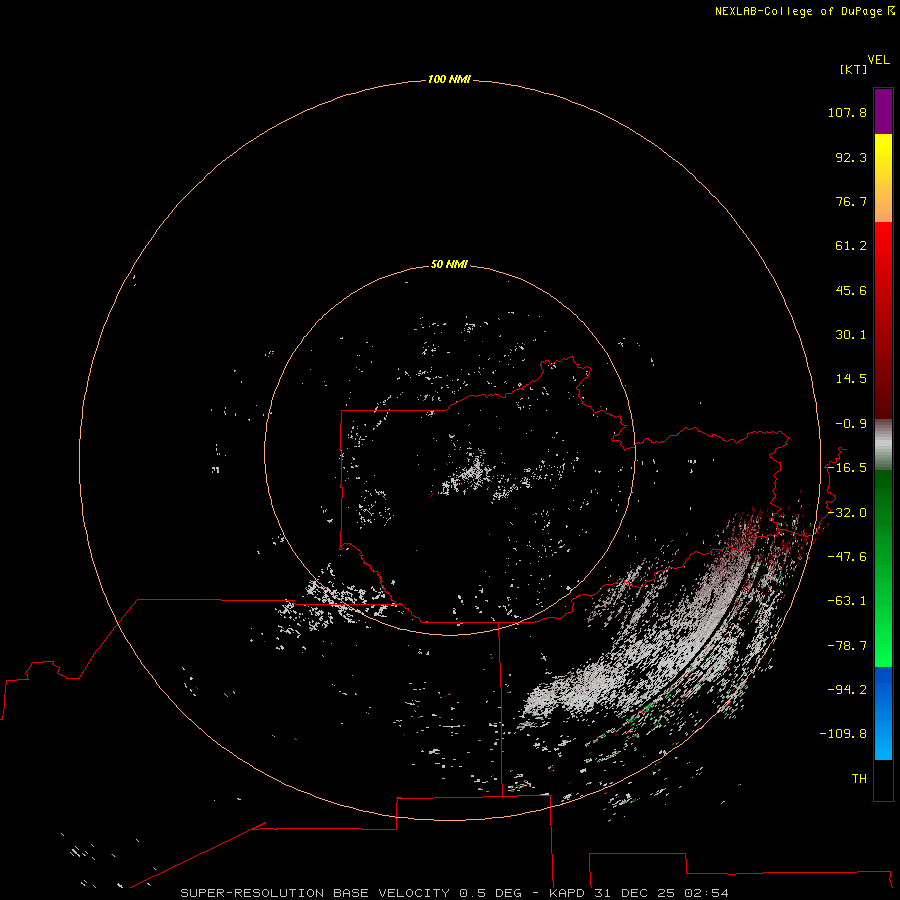Screen dimensions: 900x900
Task: Click the NEXLAB-College of DuPage header text
Action: click(x=798, y=11)
